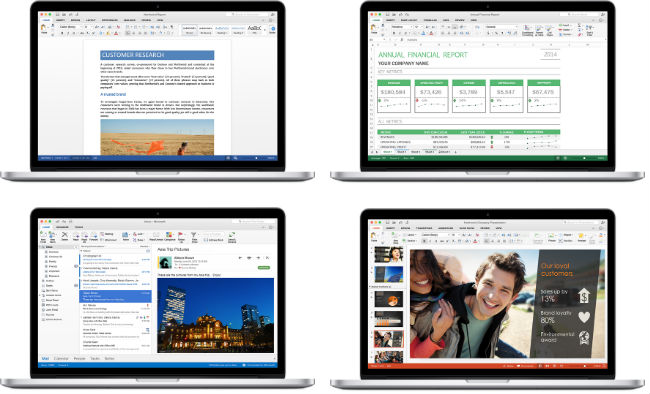This screenshot has height=394, width=650.
Task: Open the Page Layout tab in Excel
Action: tap(409, 20)
